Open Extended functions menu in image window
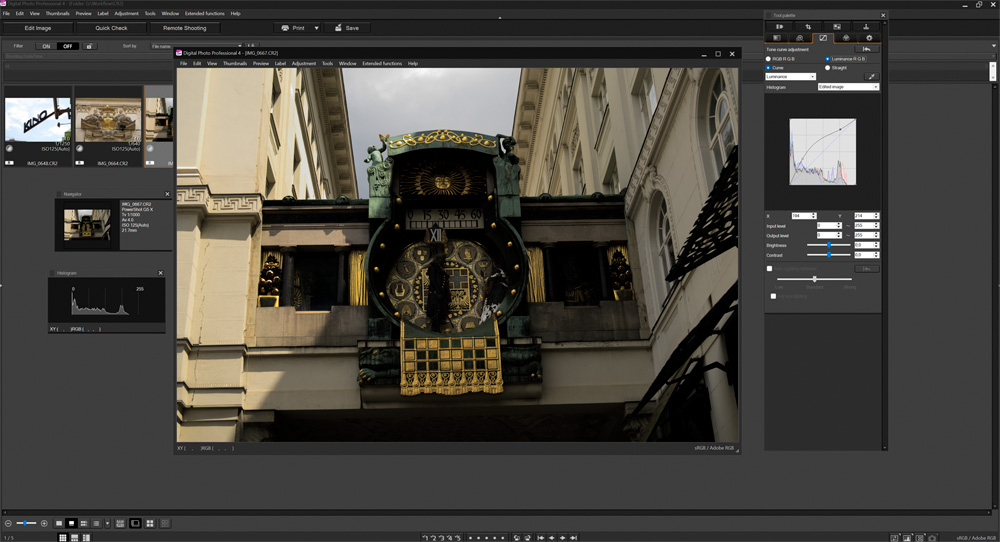Screen dimensions: 1000x542 click(382, 64)
